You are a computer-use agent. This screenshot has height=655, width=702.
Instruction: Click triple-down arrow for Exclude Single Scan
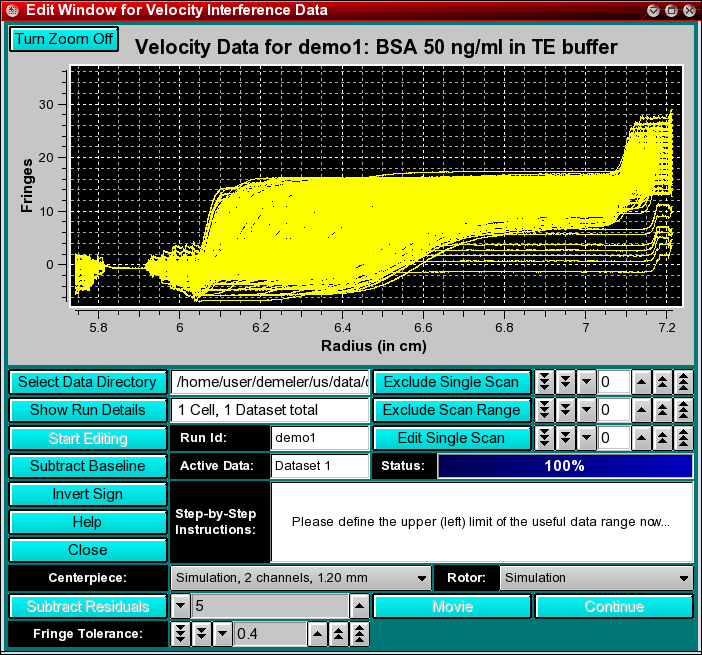[x=544, y=382]
